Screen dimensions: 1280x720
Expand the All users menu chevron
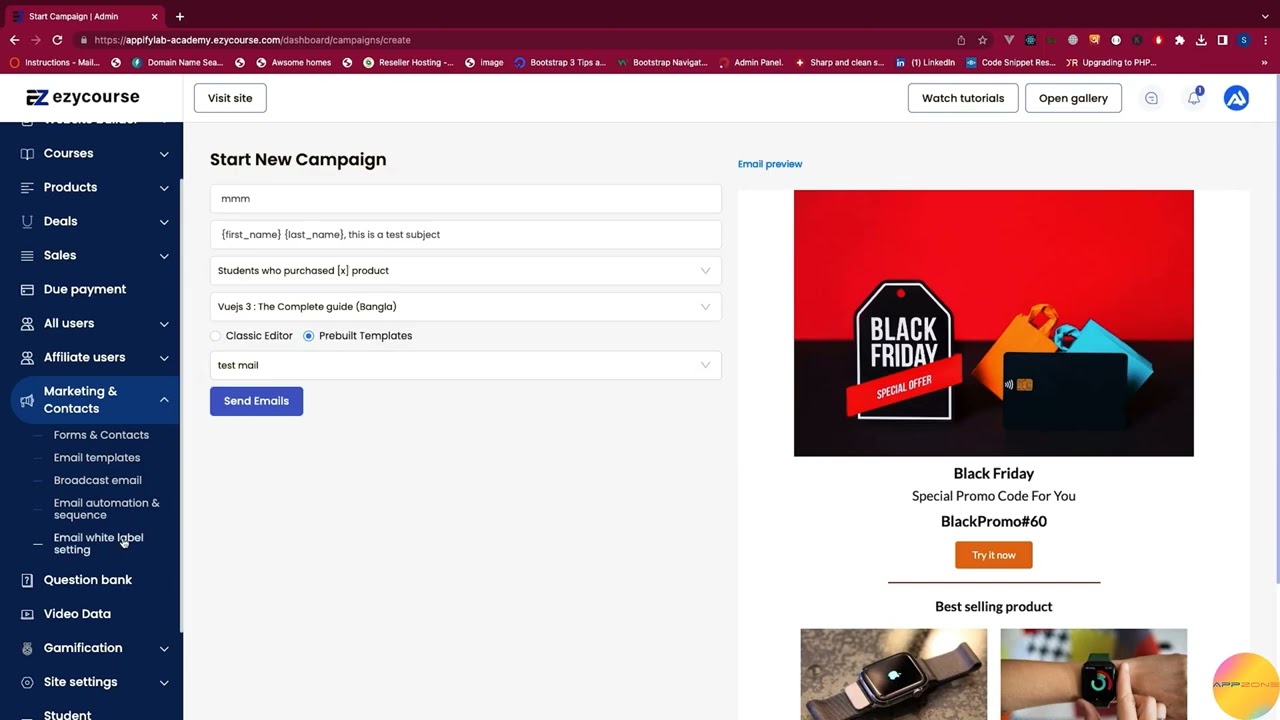pyautogui.click(x=164, y=324)
